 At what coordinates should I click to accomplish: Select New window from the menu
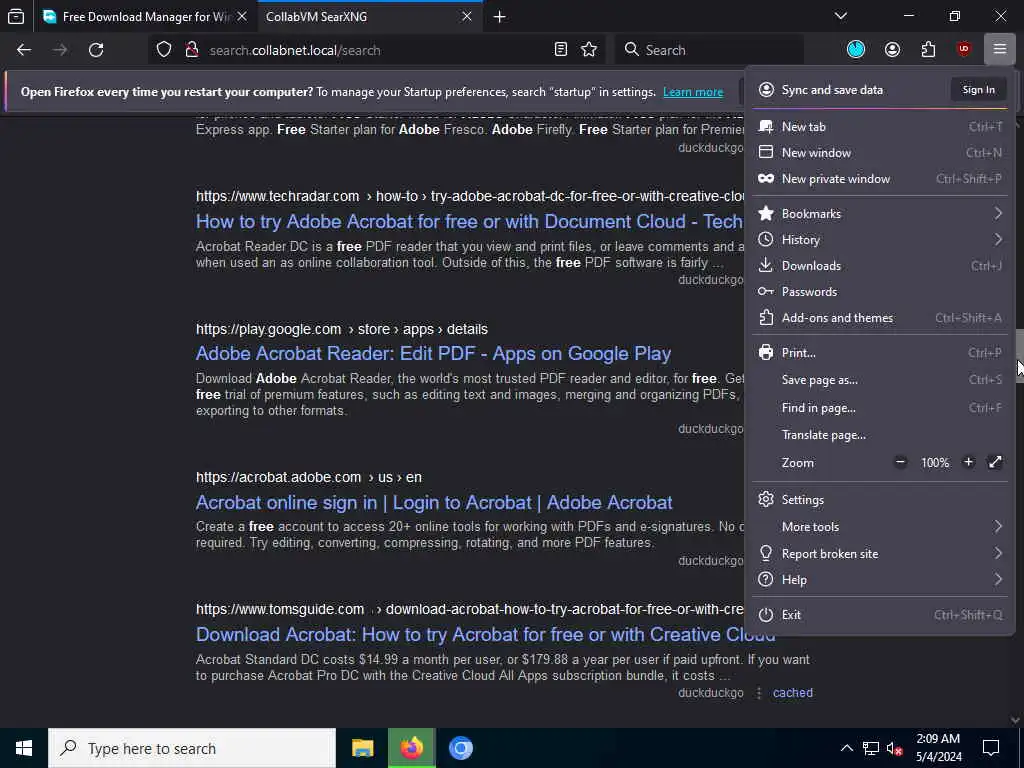880,153
